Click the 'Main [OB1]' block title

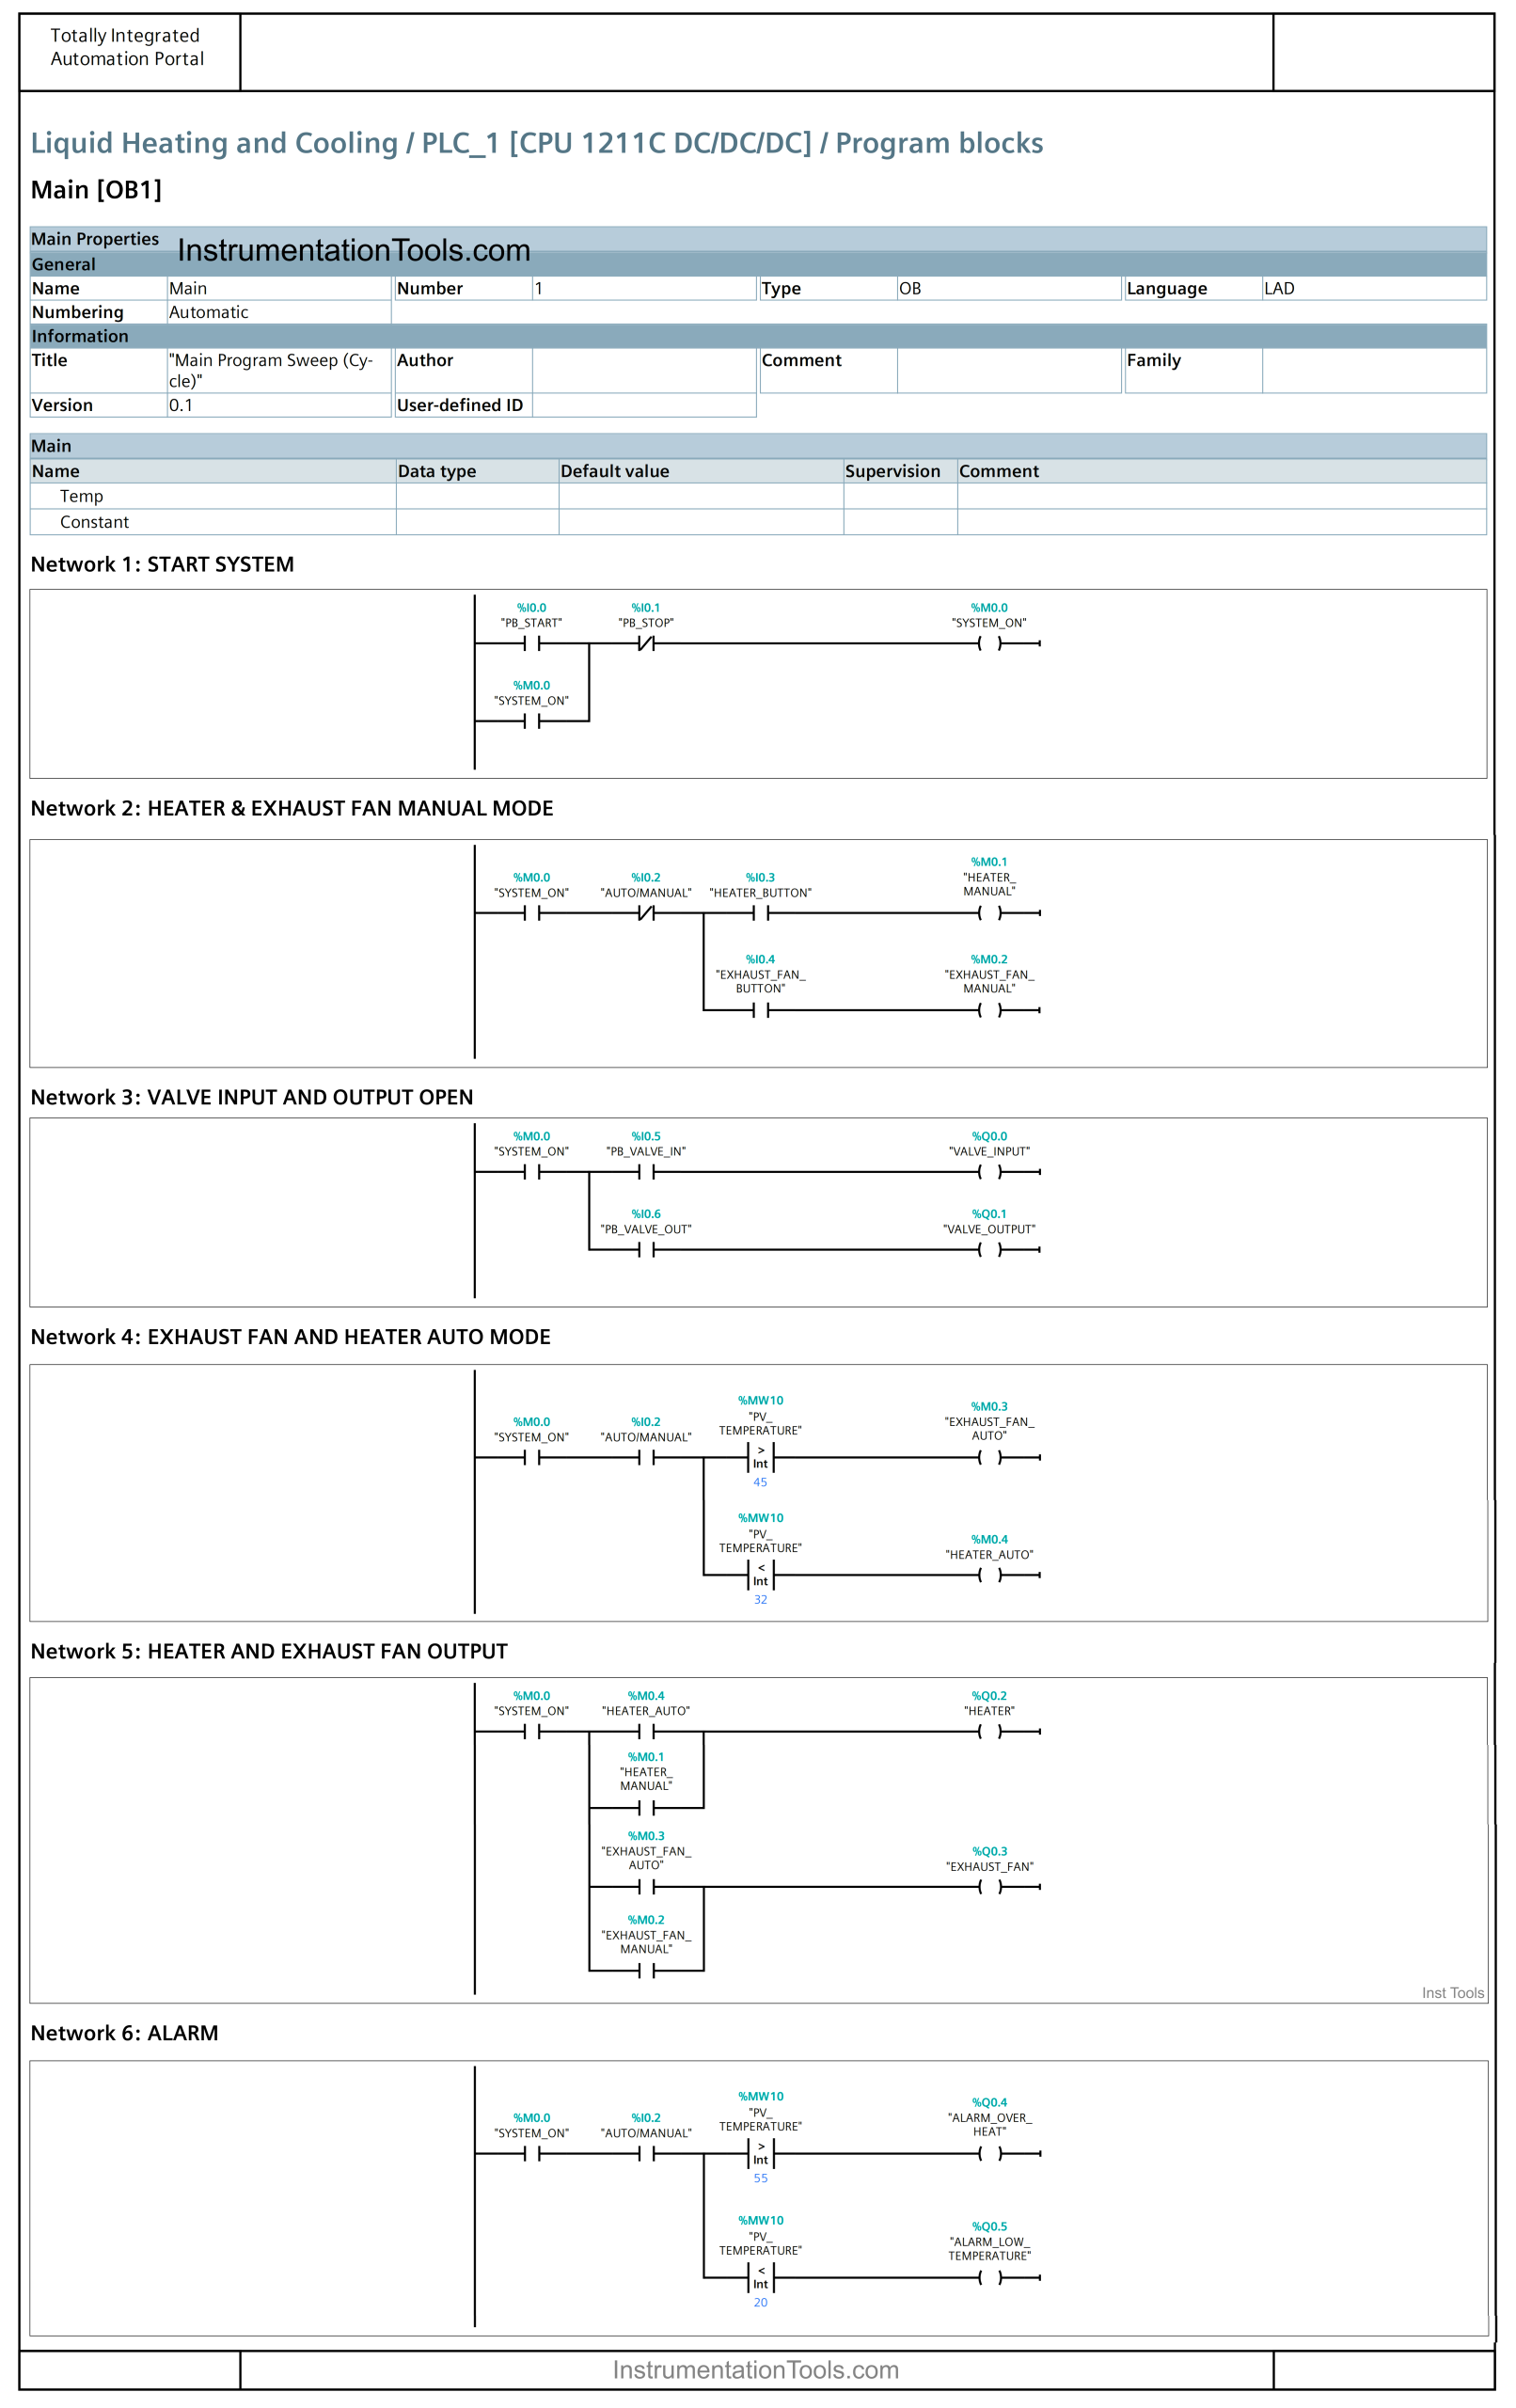tap(96, 189)
